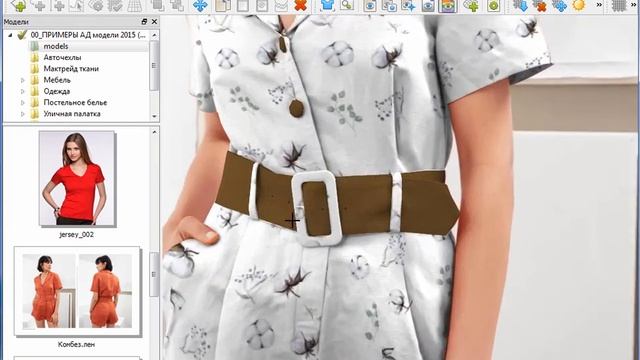
Task: Click the green plus add icon
Action: click(18, 5)
